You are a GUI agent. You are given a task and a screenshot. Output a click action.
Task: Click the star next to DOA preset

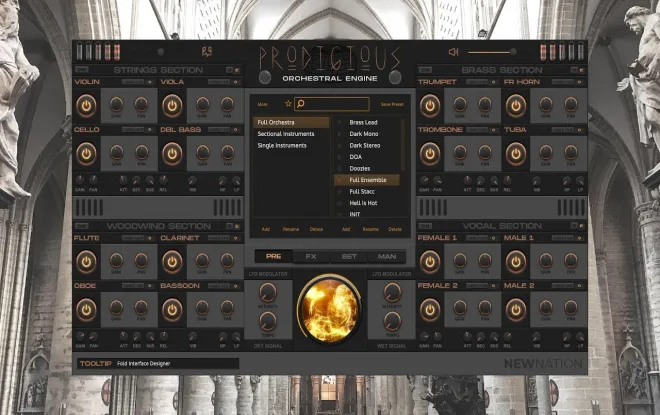pyautogui.click(x=340, y=157)
